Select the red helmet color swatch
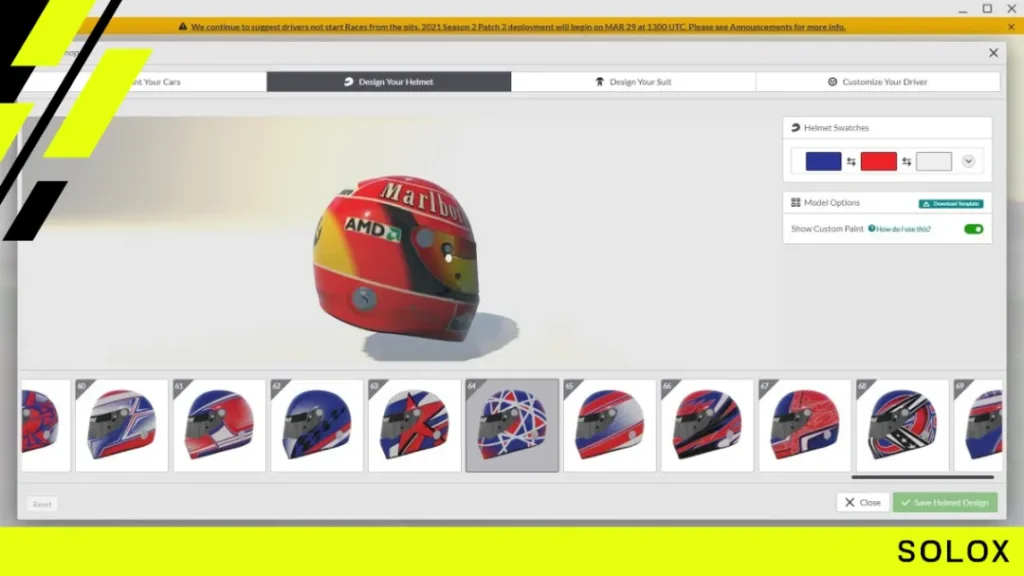Viewport: 1024px width, 576px height. 878,161
